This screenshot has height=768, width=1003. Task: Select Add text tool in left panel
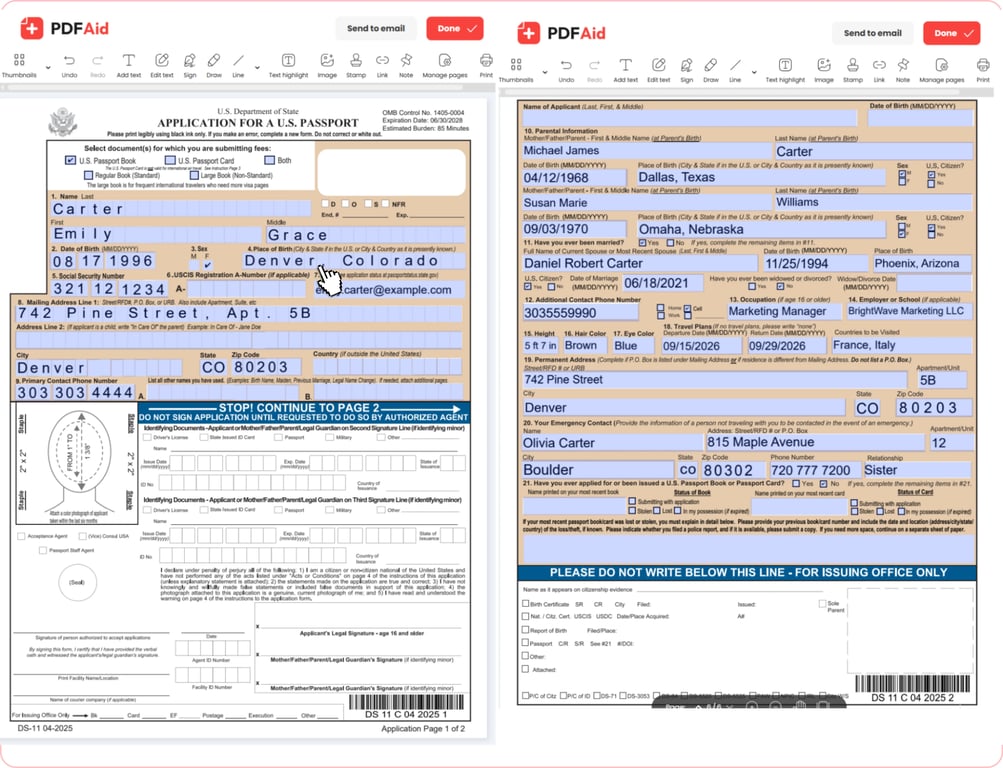coord(129,66)
